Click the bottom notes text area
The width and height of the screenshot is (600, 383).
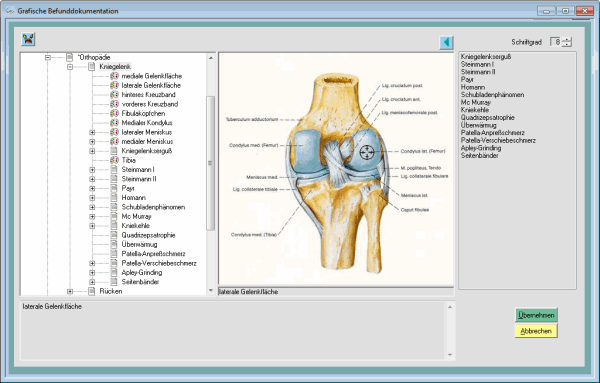[x=233, y=331]
